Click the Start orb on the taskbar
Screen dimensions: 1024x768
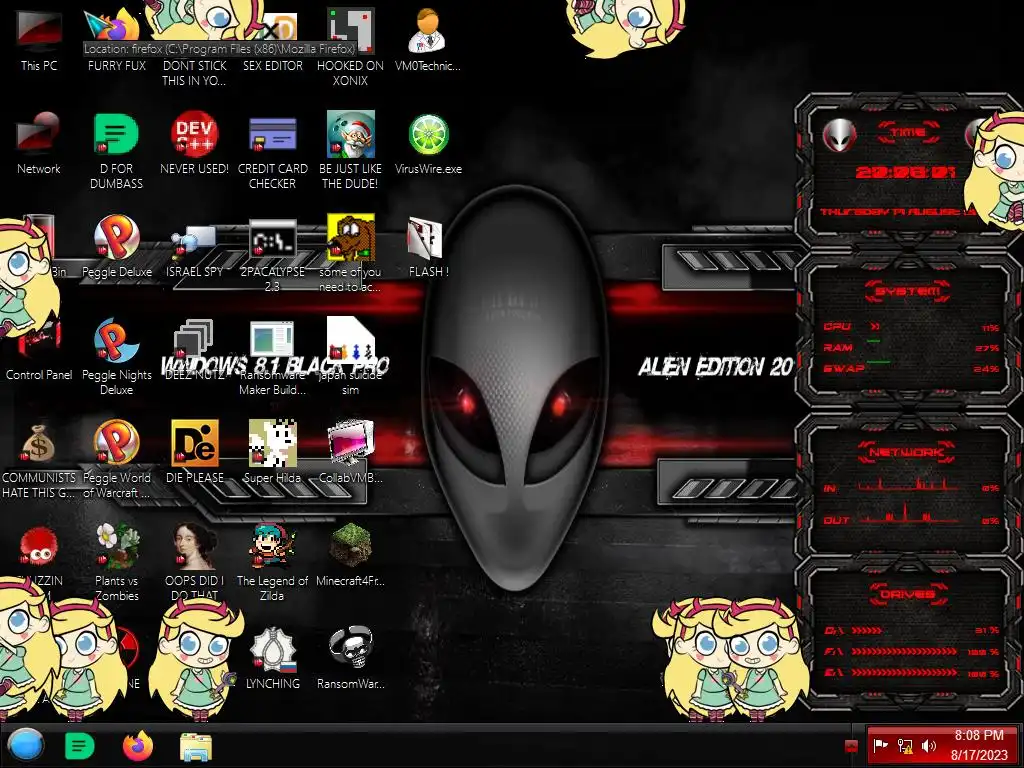[25, 746]
